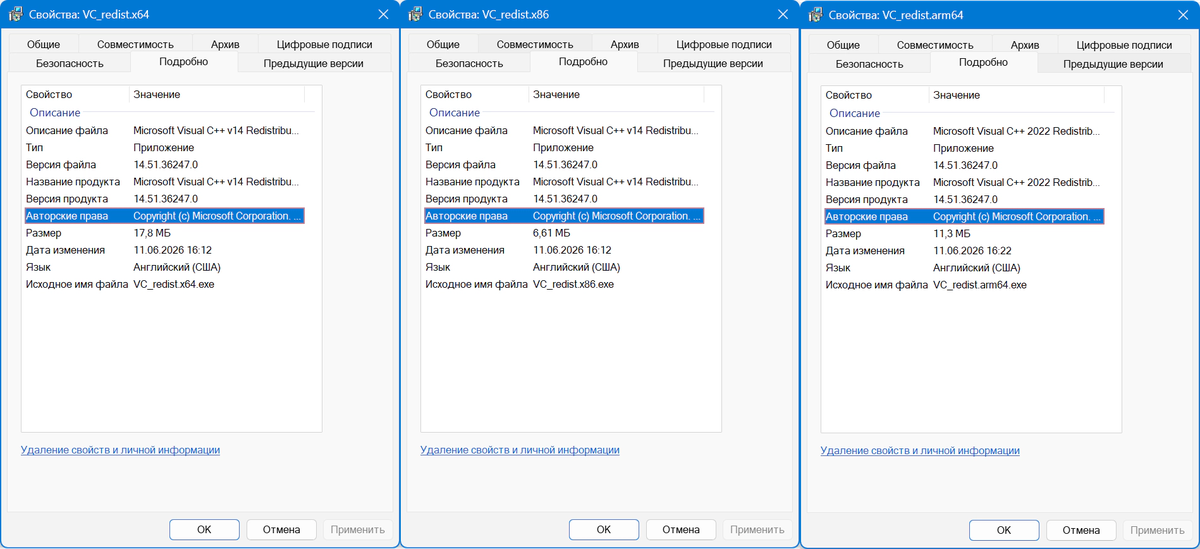Viewport: 1200px width, 549px height.
Task: Open Общие tab in VC_redist.x64 window
Action: point(43,44)
